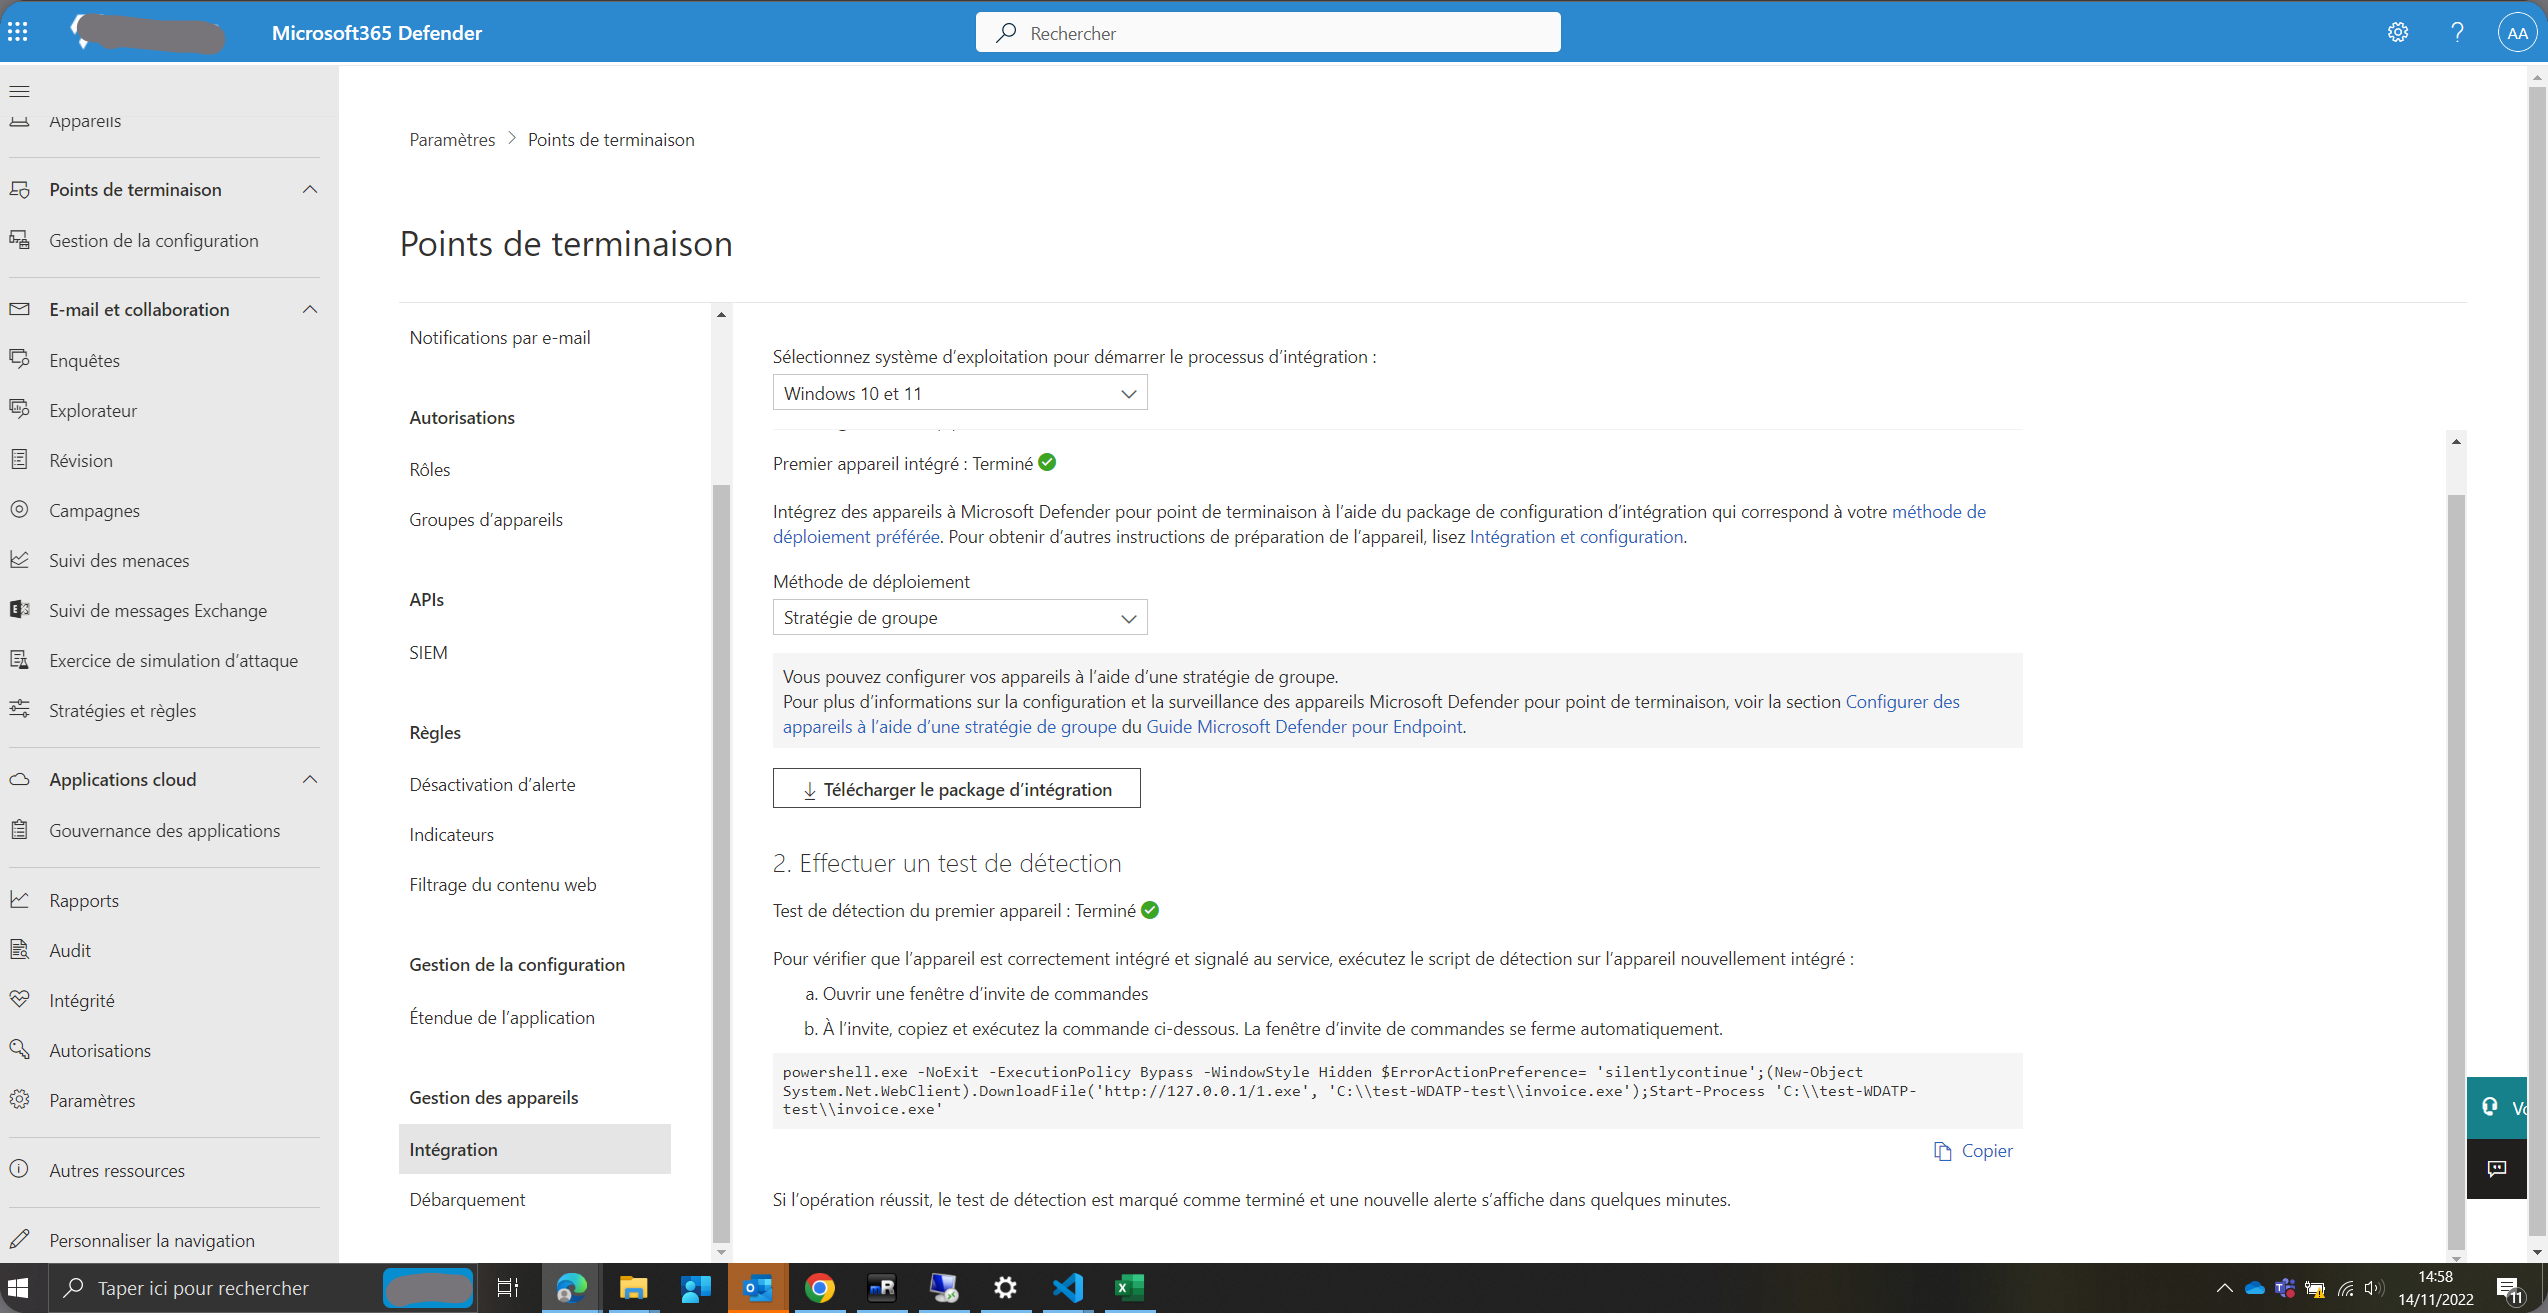The width and height of the screenshot is (2548, 1313).
Task: Open the Windows notification center
Action: pos(2510,1288)
